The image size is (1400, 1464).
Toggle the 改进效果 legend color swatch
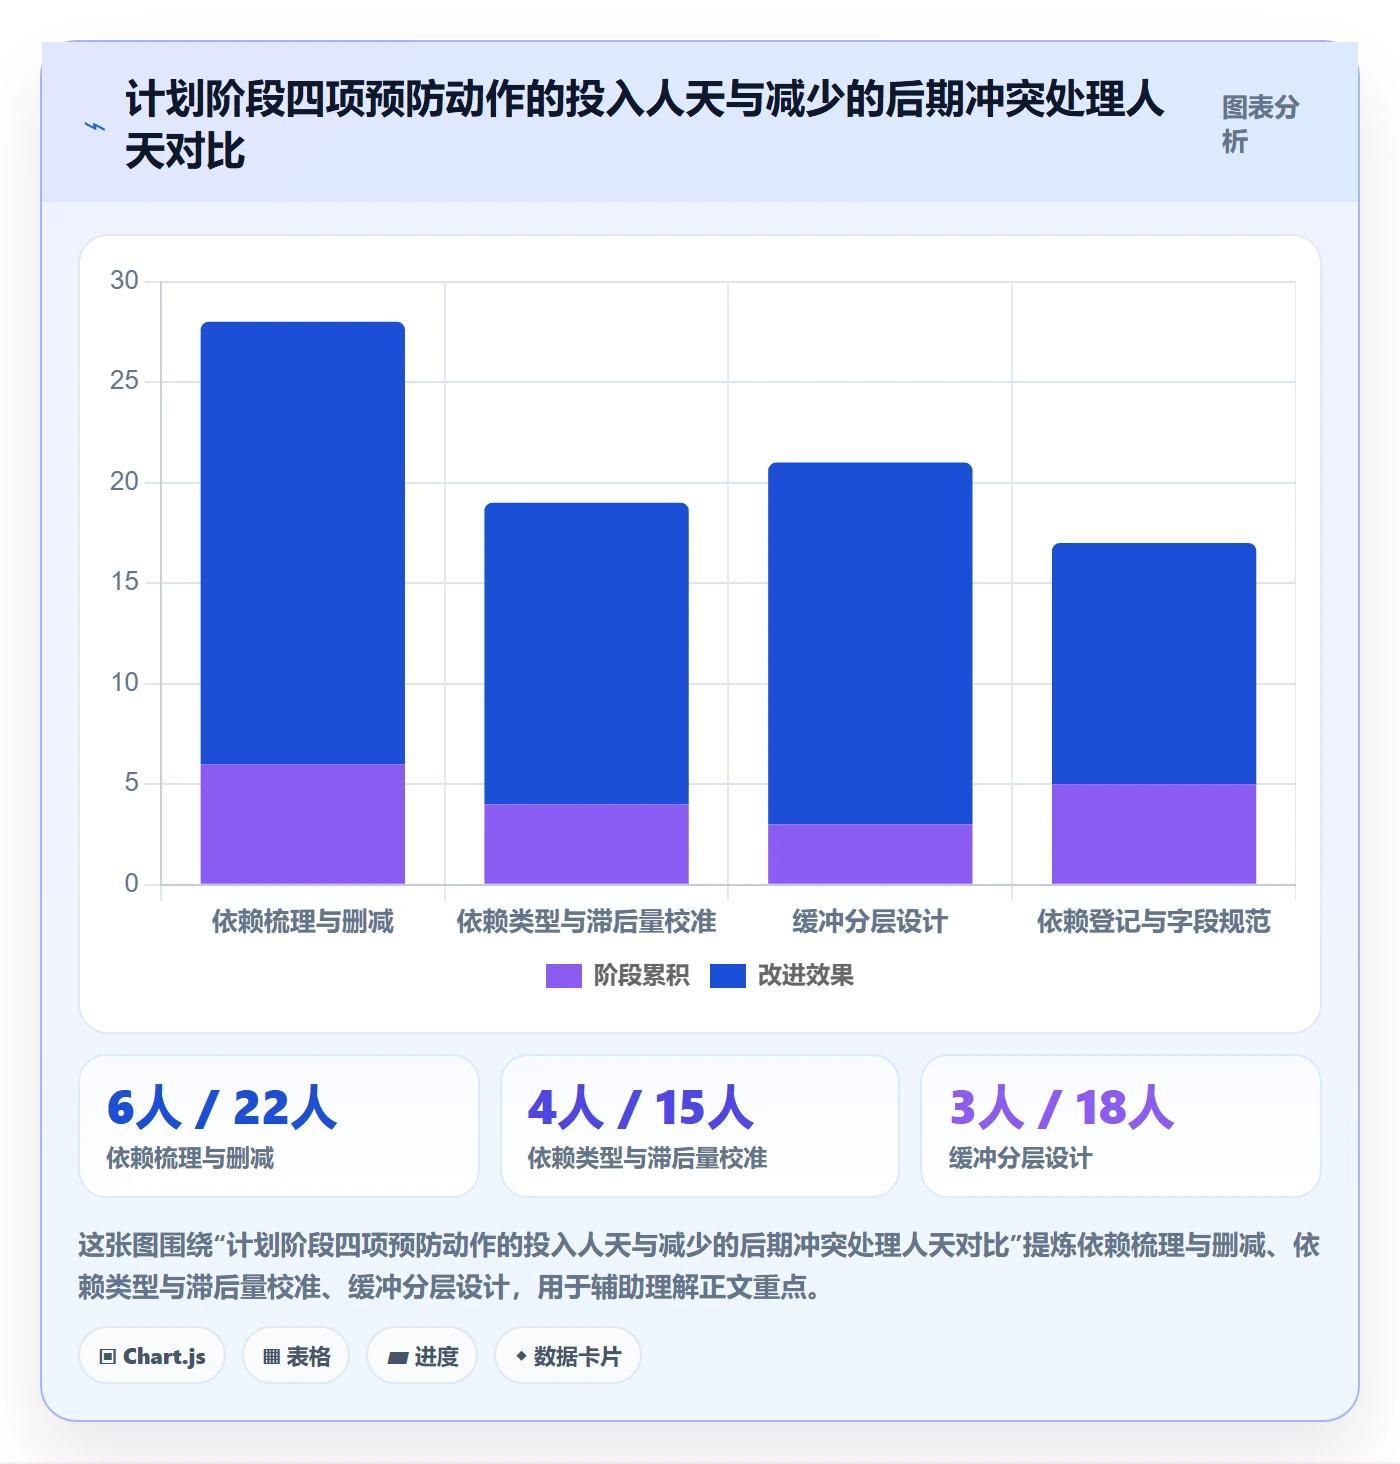tap(727, 976)
